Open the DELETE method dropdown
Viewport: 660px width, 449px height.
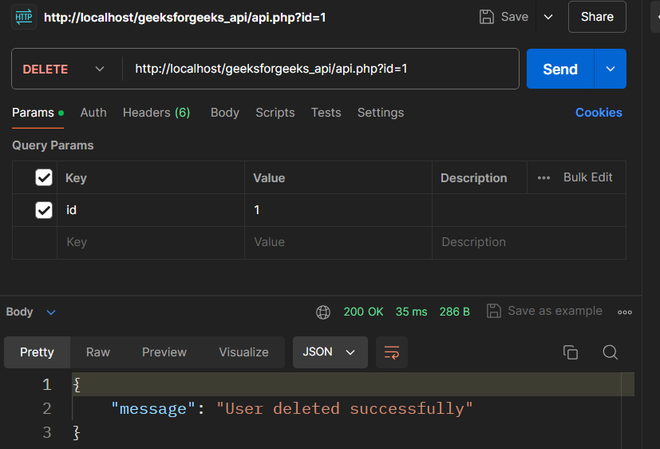coord(64,69)
